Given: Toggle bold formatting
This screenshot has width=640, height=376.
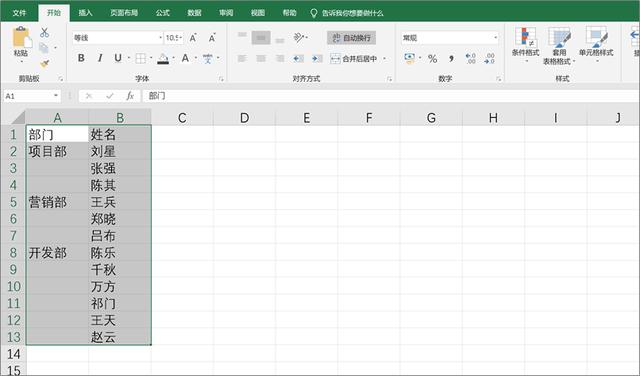Looking at the screenshot, I should [81, 58].
